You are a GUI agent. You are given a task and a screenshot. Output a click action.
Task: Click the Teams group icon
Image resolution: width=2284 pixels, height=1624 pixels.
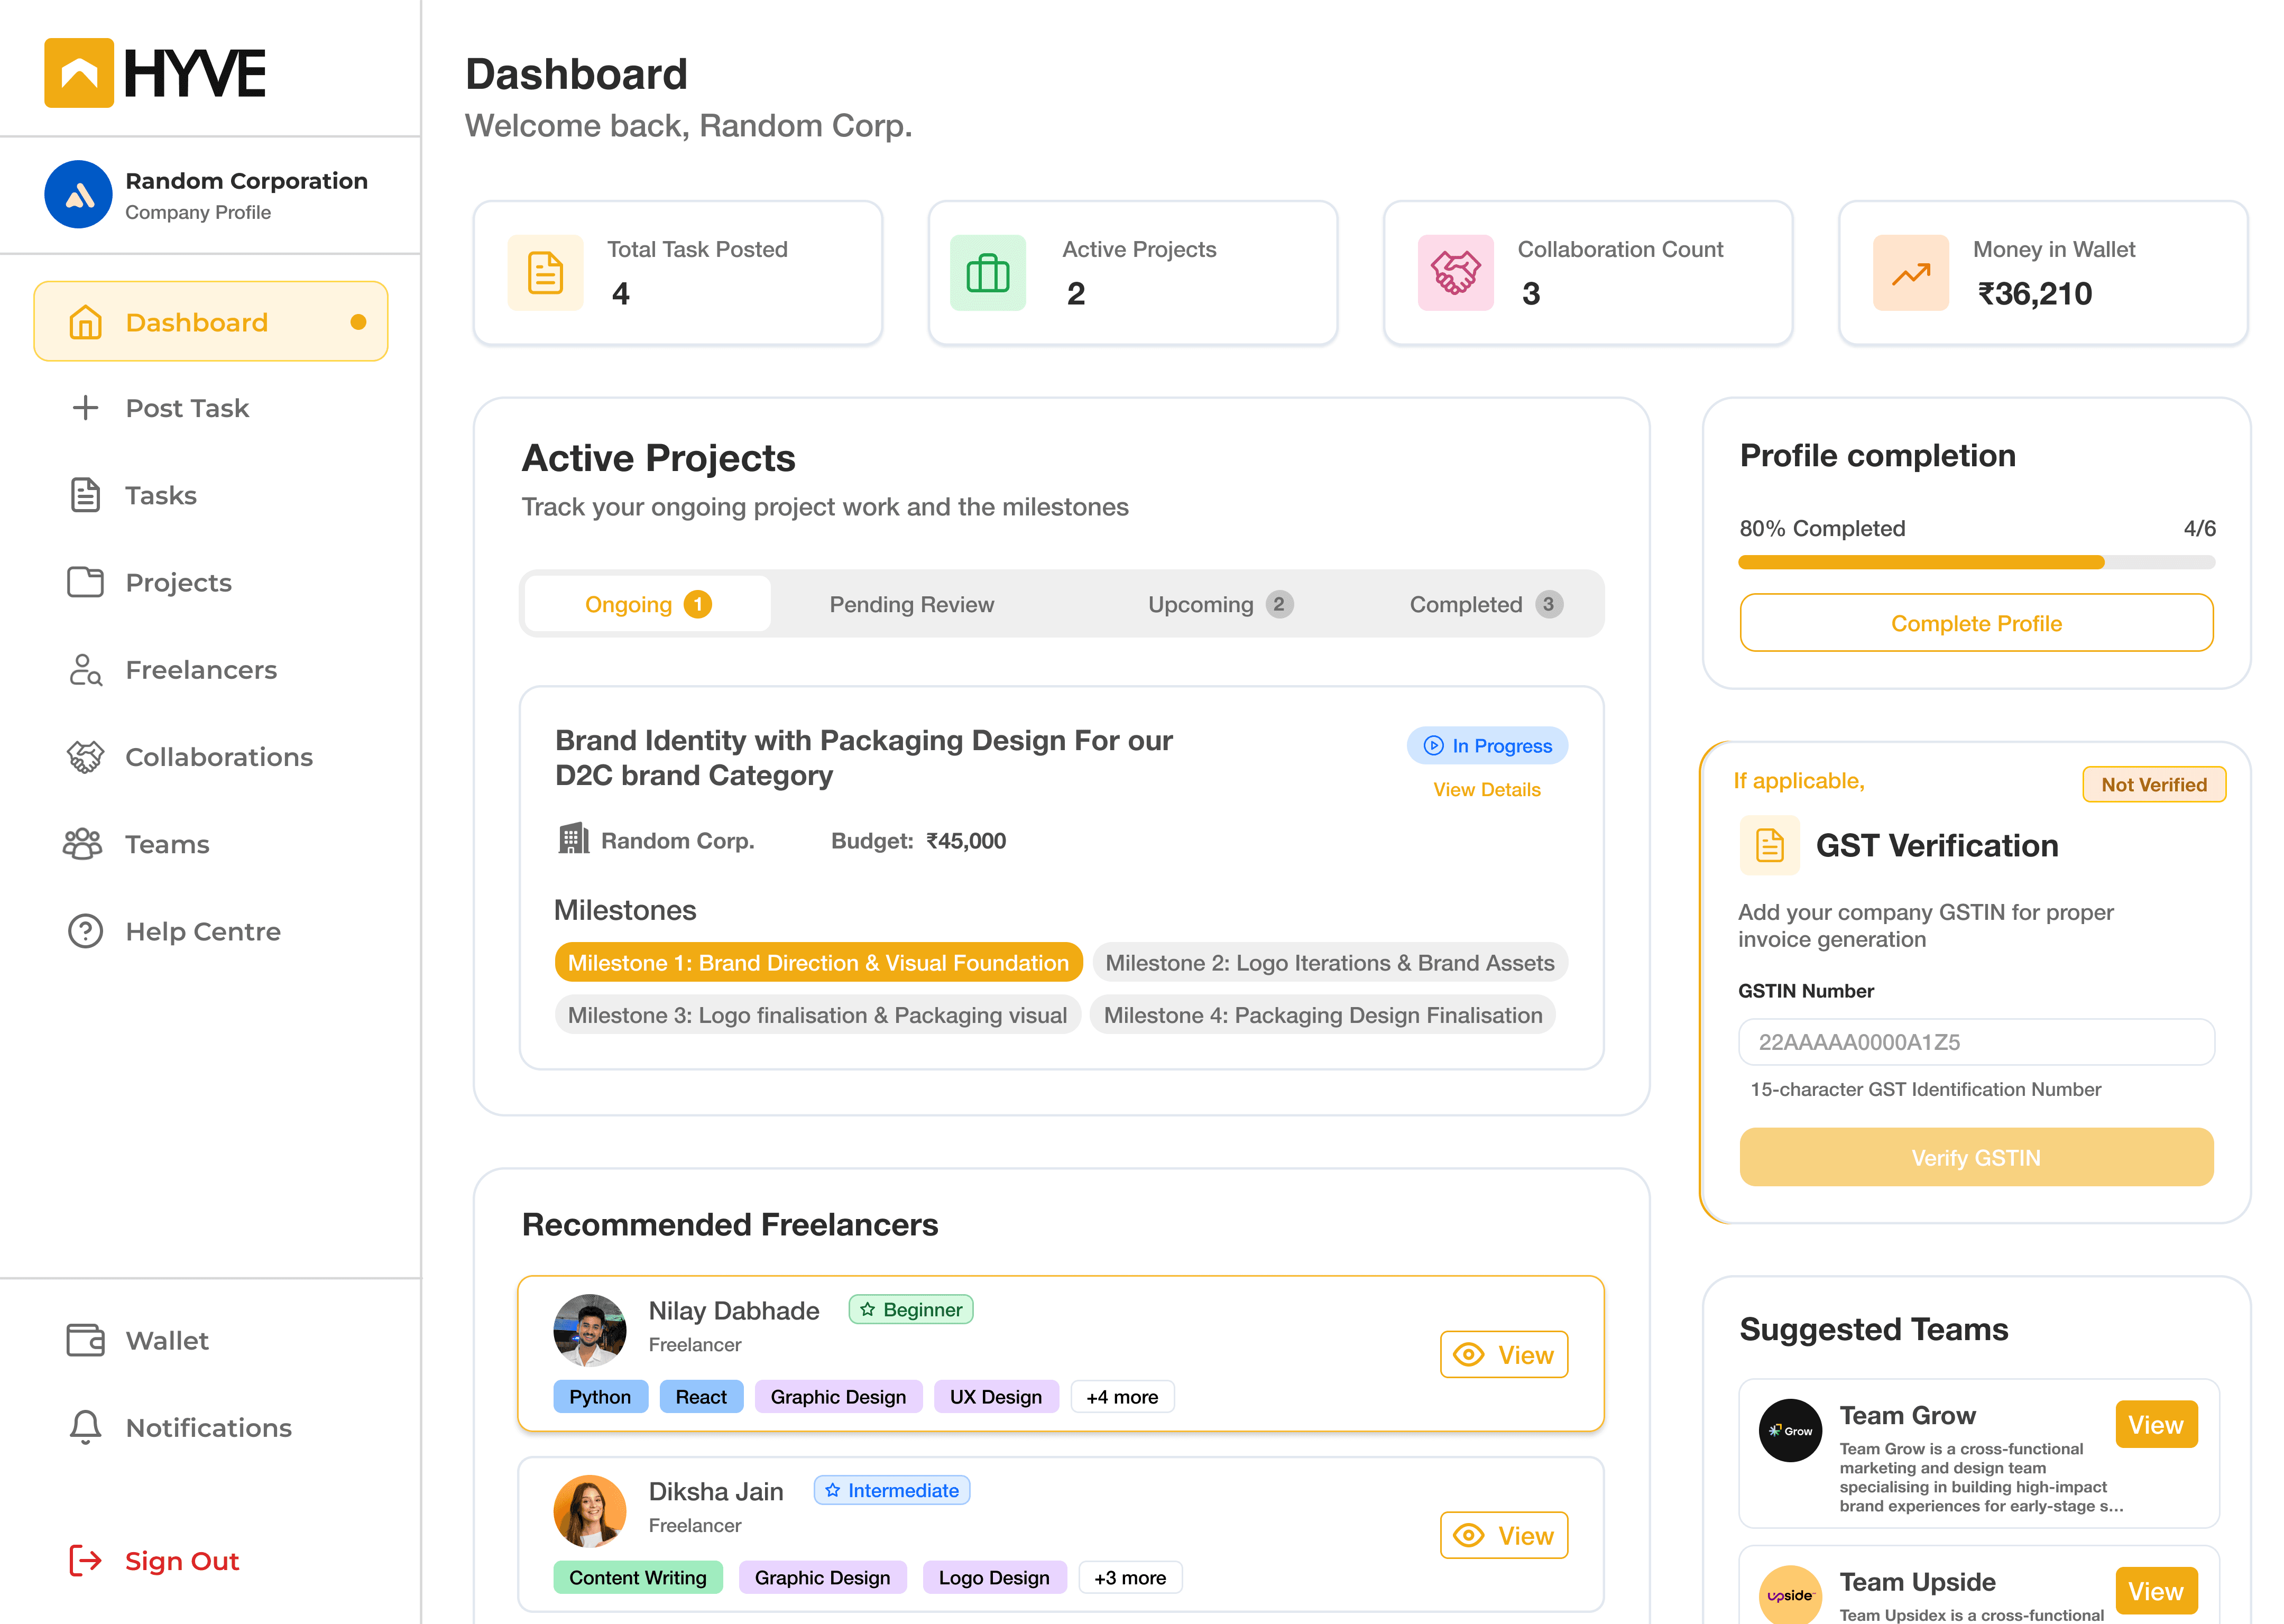tap(82, 844)
